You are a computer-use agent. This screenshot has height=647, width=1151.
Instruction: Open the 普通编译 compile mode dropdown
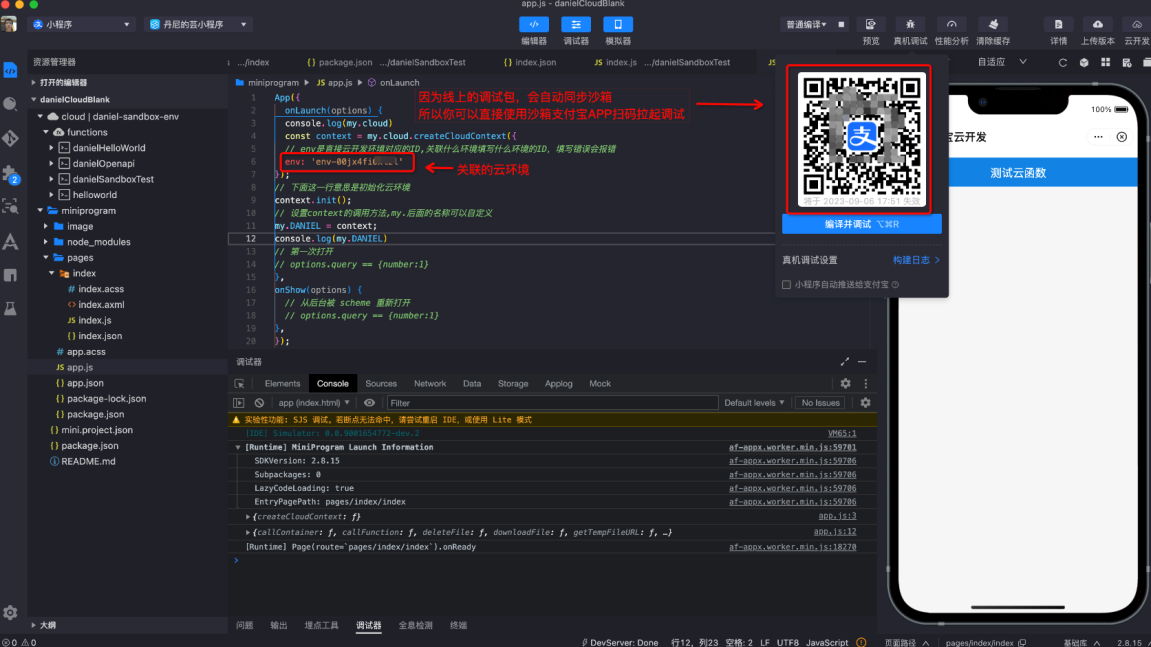click(806, 24)
